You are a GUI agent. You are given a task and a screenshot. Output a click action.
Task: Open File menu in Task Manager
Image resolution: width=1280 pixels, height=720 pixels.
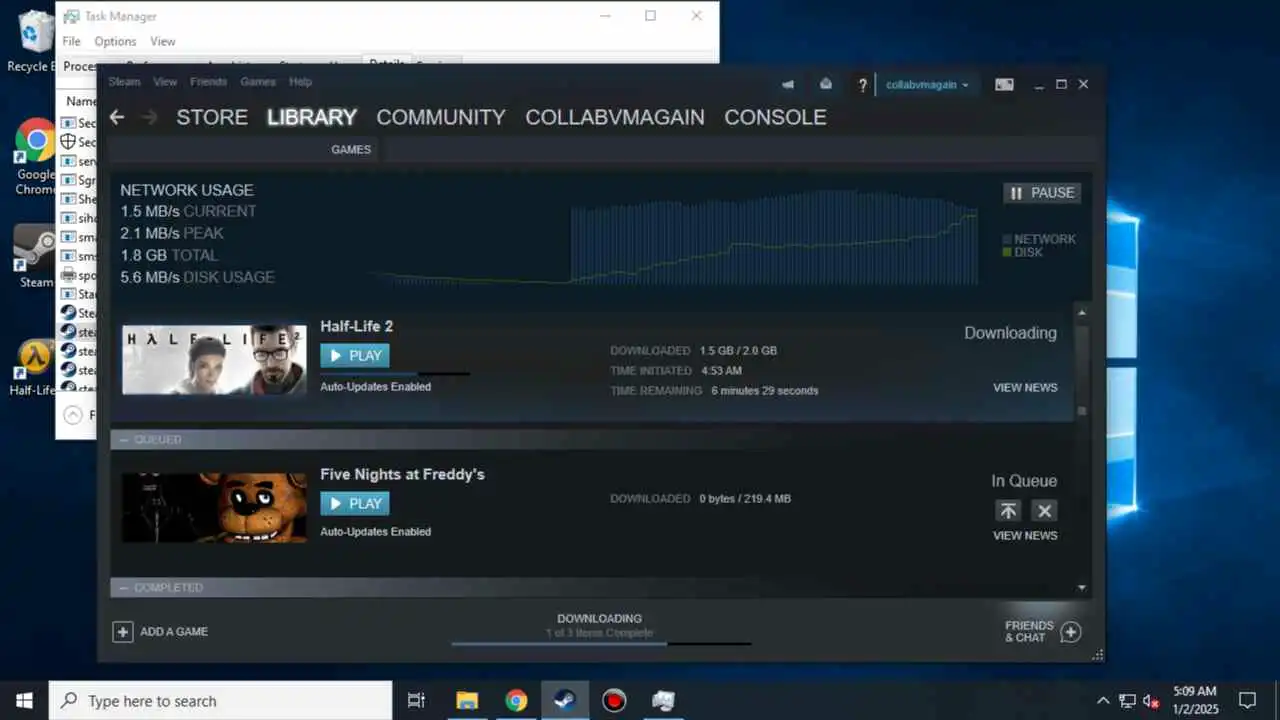pyautogui.click(x=71, y=41)
